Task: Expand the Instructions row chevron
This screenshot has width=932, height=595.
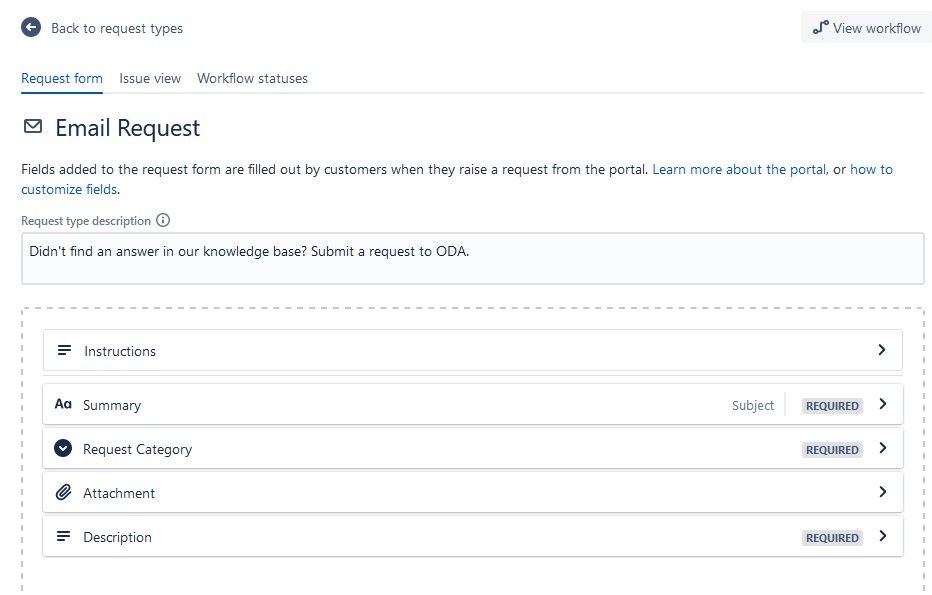Action: pos(881,350)
